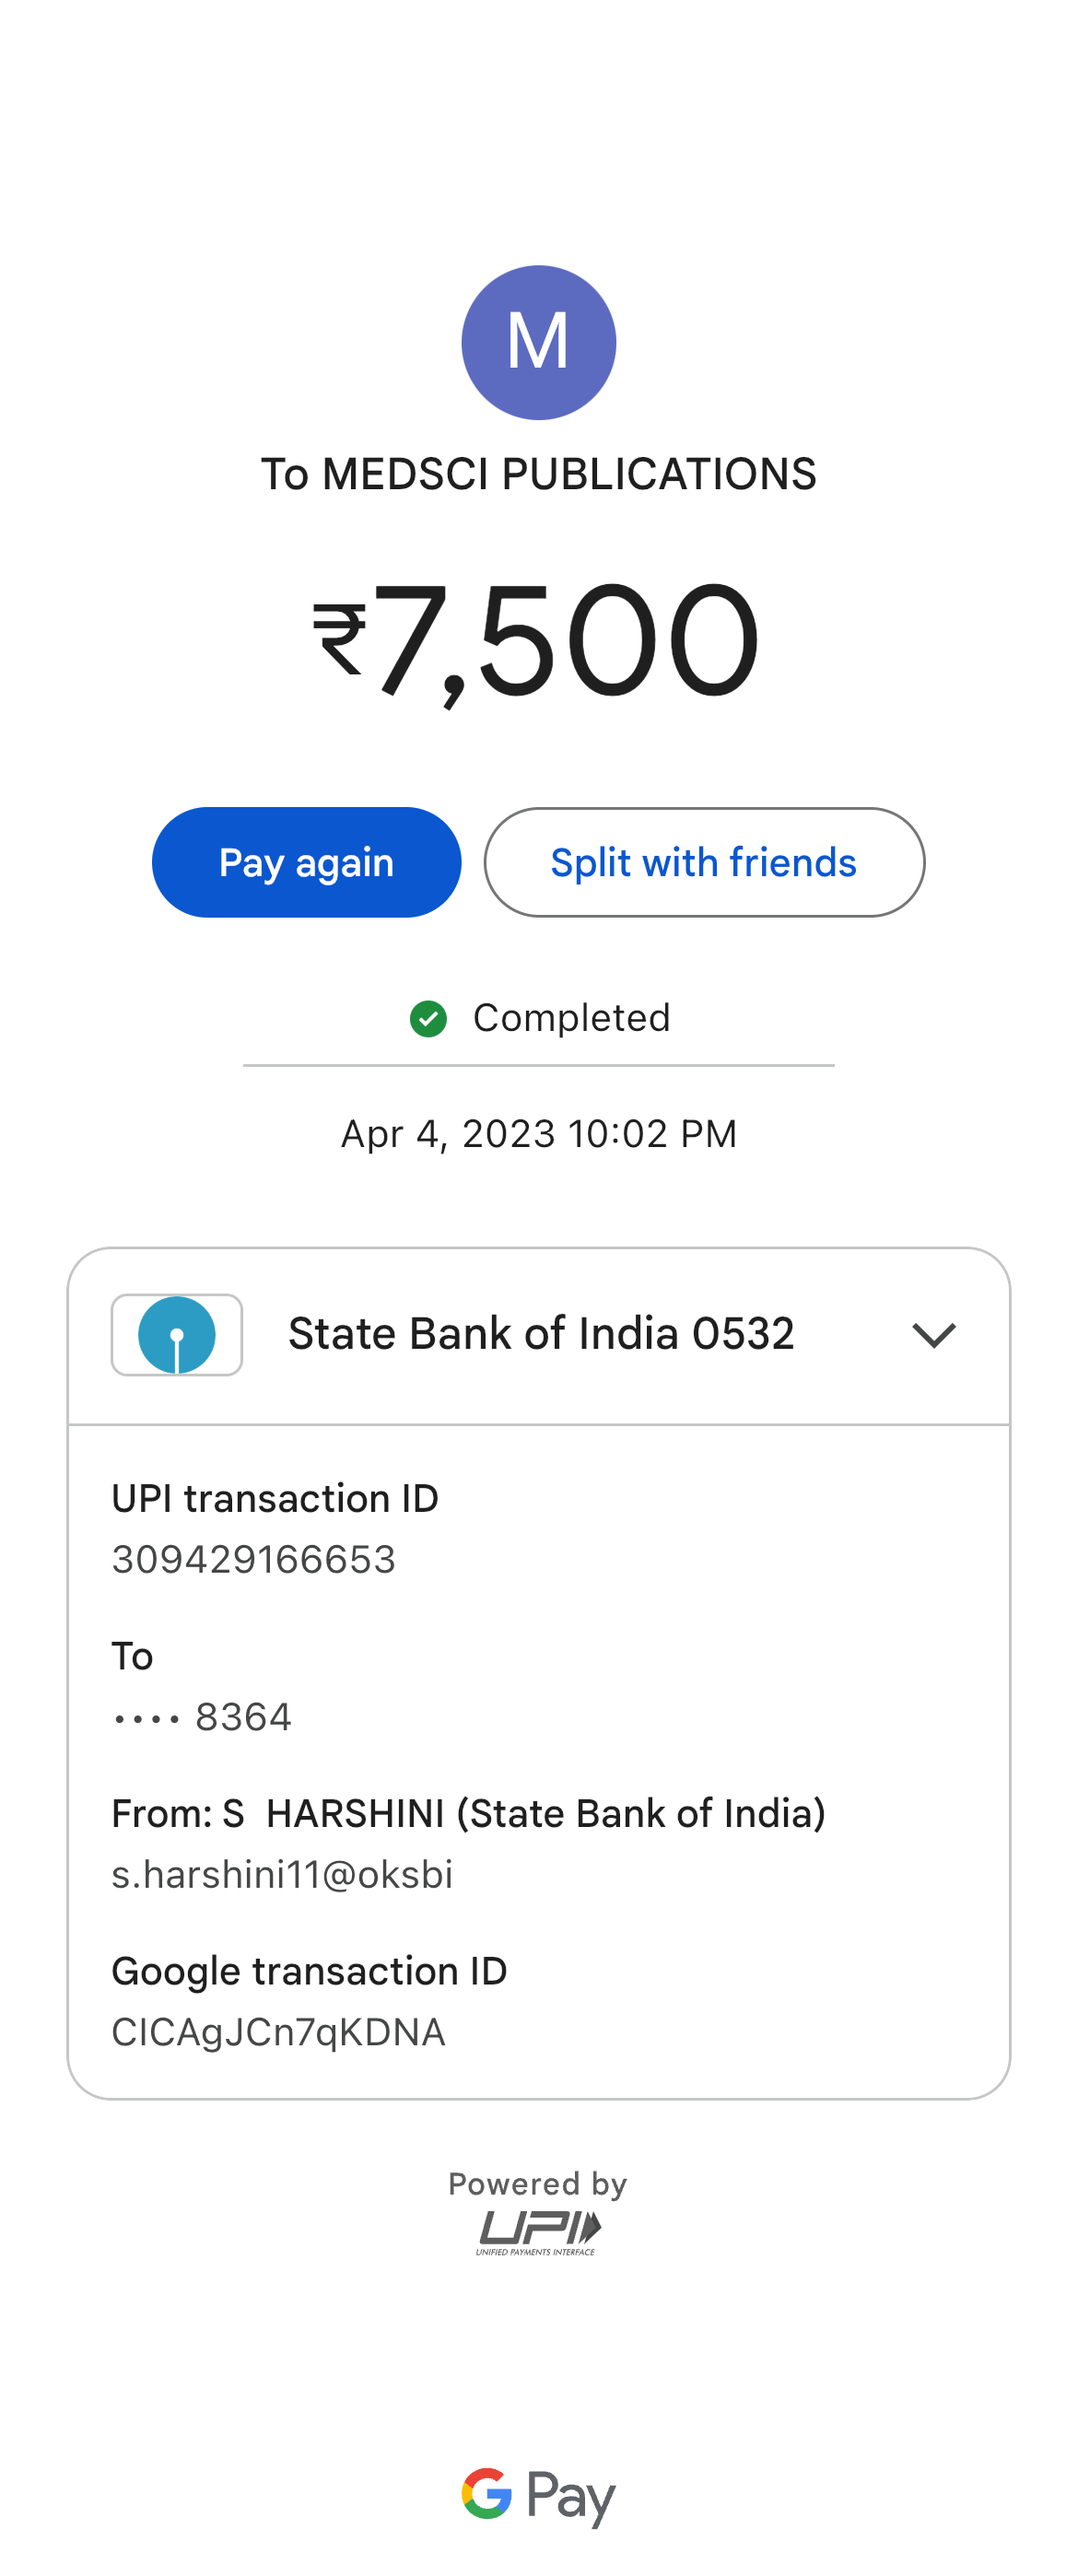Click the State Bank of India logo
The width and height of the screenshot is (1078, 2576).
(177, 1335)
